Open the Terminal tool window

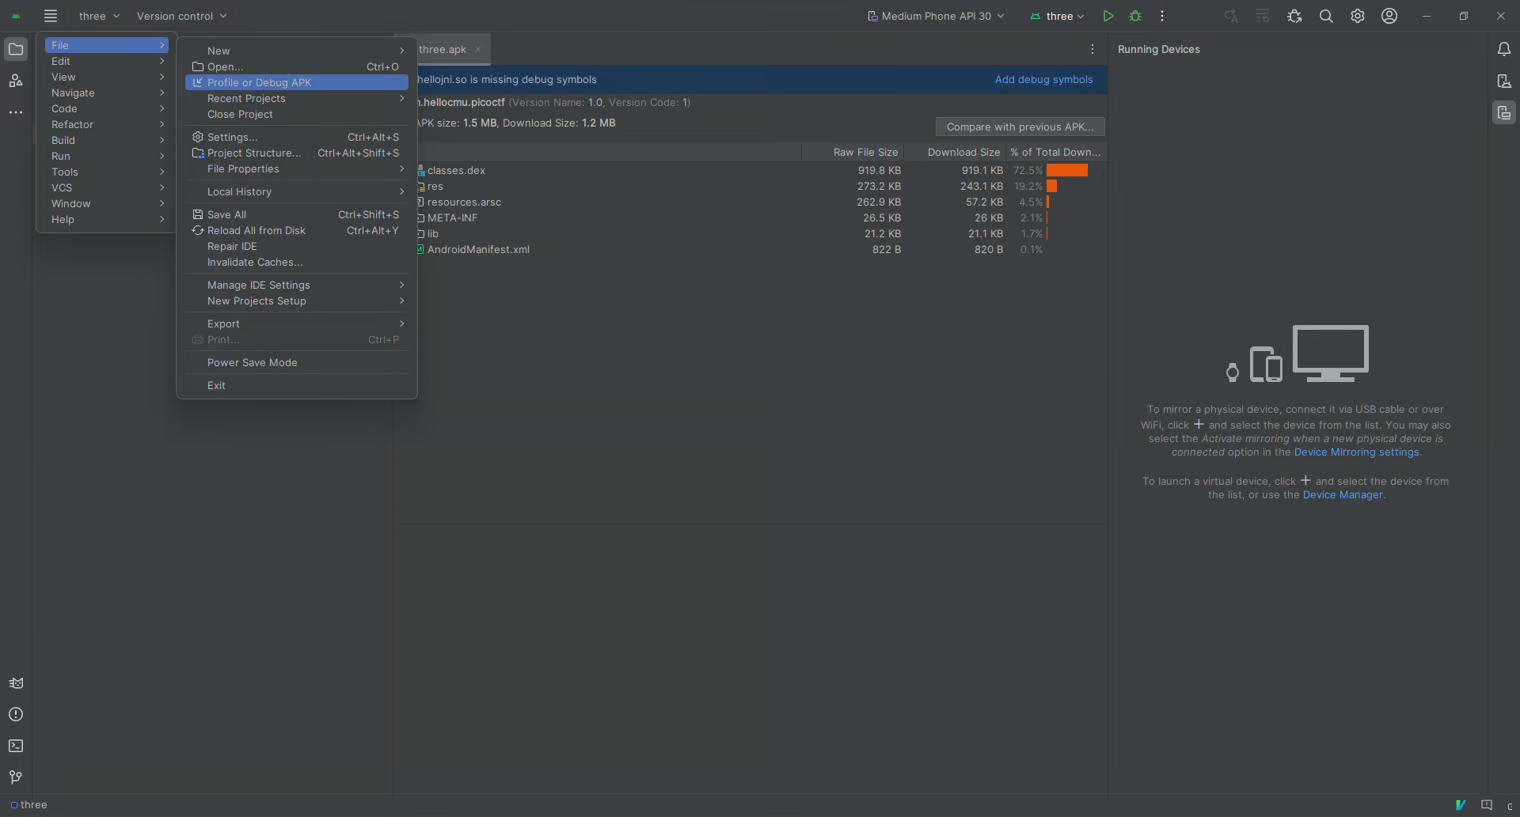[x=16, y=746]
